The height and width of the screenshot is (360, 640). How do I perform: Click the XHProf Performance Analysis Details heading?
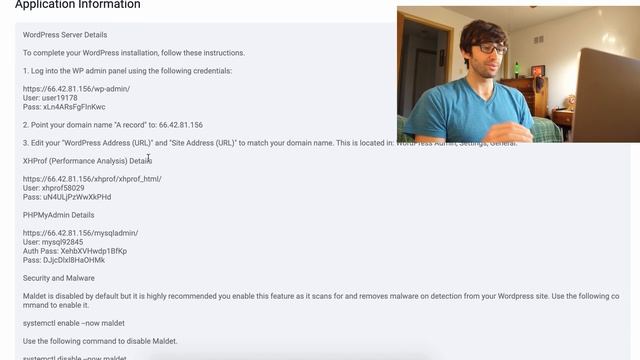click(x=87, y=161)
